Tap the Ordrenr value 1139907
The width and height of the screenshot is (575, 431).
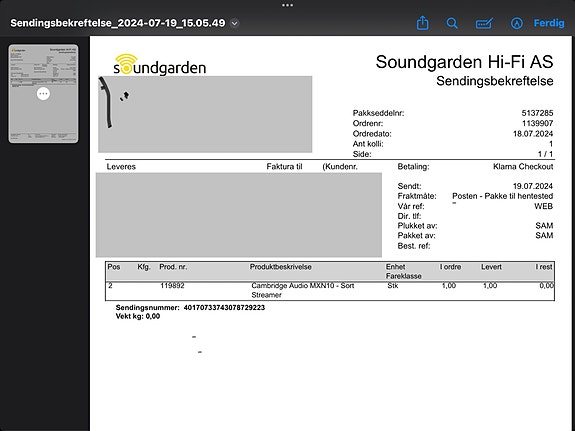[x=537, y=123]
